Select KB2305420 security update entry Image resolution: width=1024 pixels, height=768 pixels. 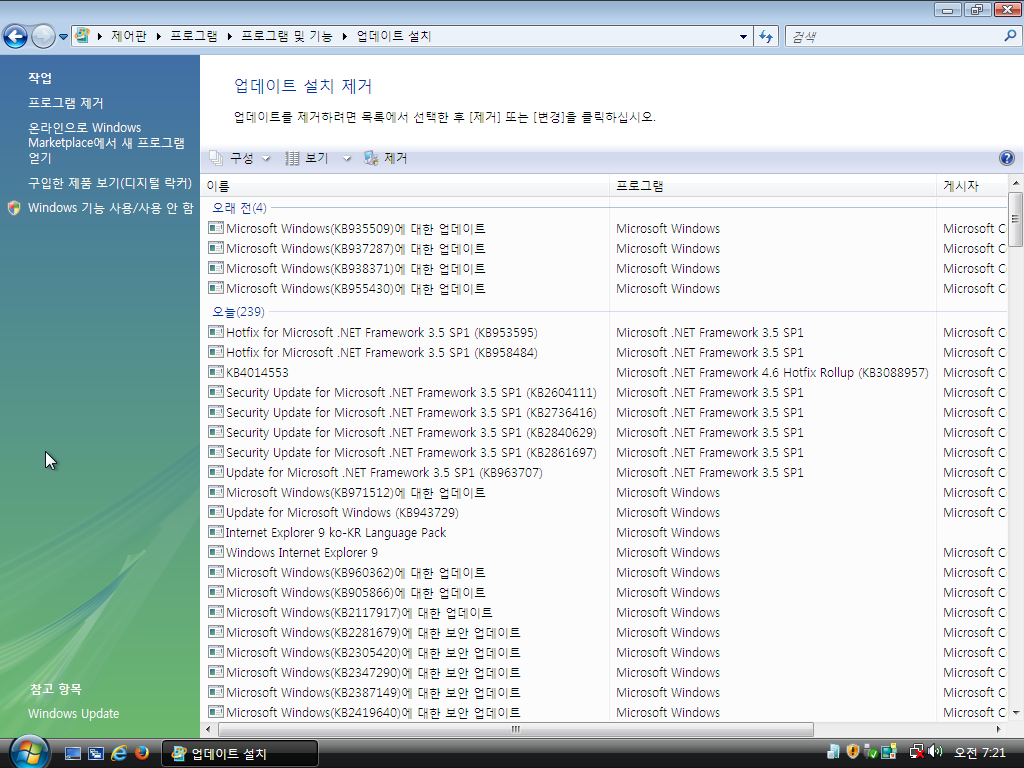click(373, 652)
